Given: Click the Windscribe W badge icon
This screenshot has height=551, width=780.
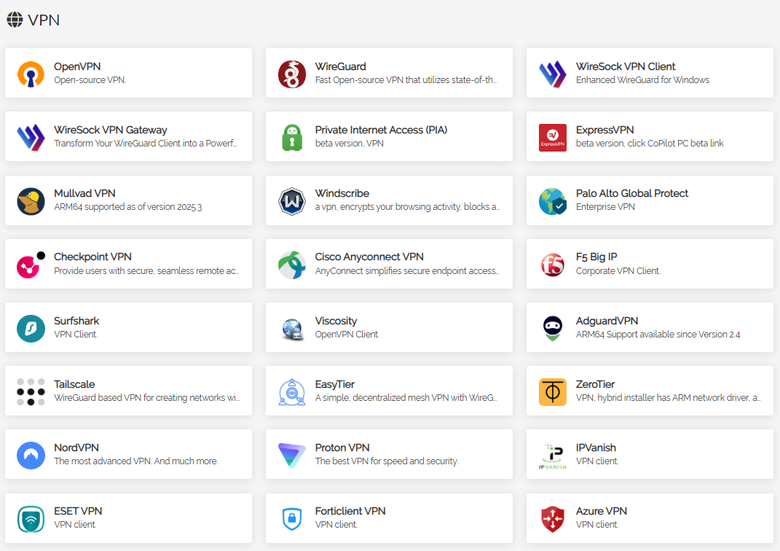Looking at the screenshot, I should [292, 201].
